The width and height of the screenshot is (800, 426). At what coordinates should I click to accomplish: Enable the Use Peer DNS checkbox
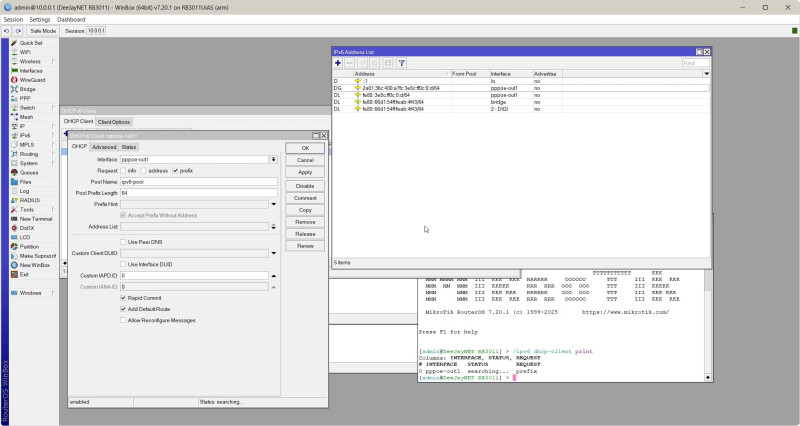pos(123,242)
